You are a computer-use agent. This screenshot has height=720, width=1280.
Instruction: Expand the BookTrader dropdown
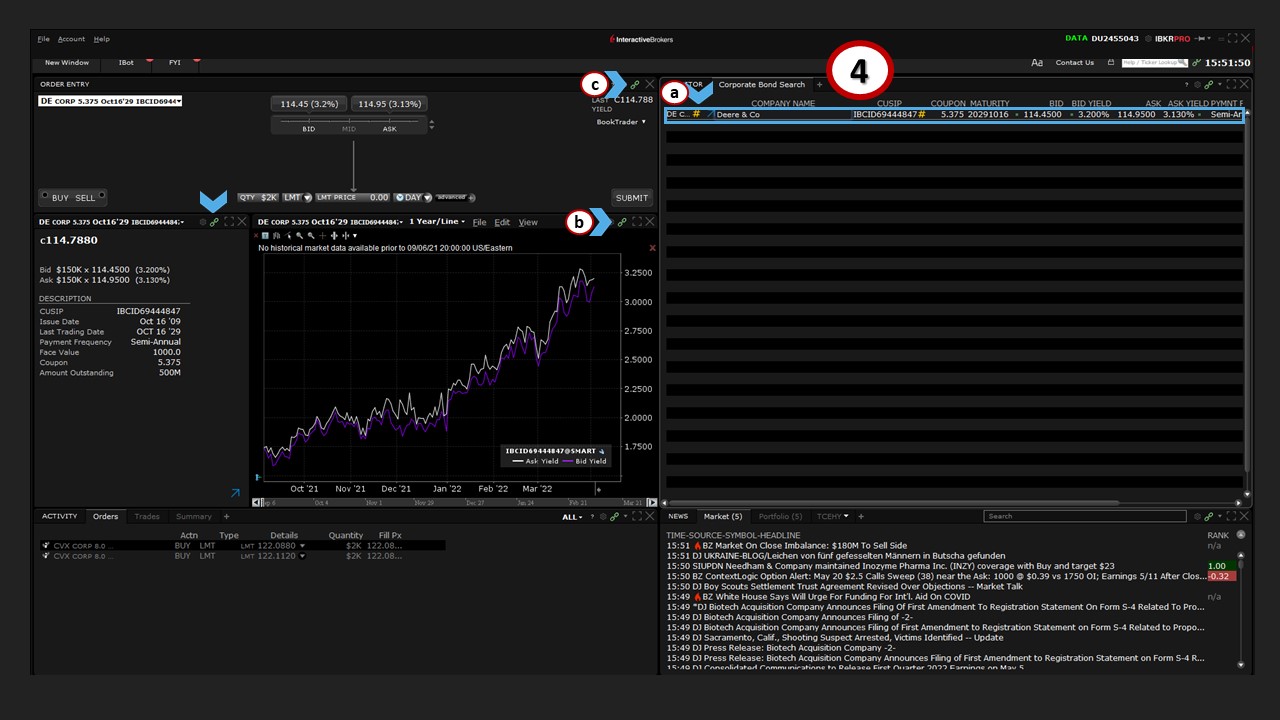621,122
